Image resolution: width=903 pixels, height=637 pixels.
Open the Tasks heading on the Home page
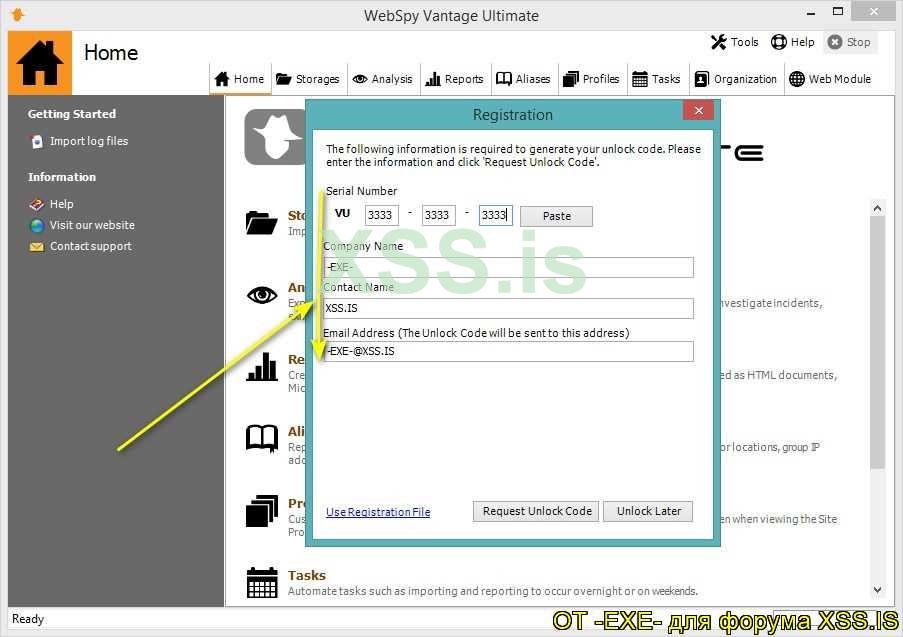[307, 575]
